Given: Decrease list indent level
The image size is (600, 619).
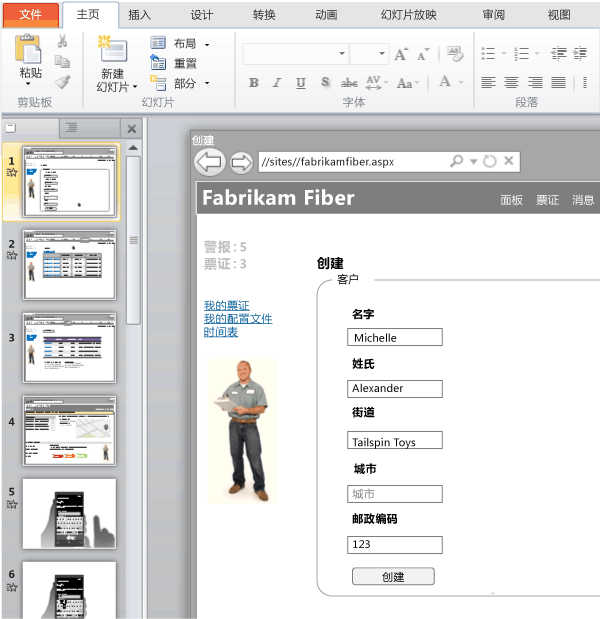Looking at the screenshot, I should [559, 53].
